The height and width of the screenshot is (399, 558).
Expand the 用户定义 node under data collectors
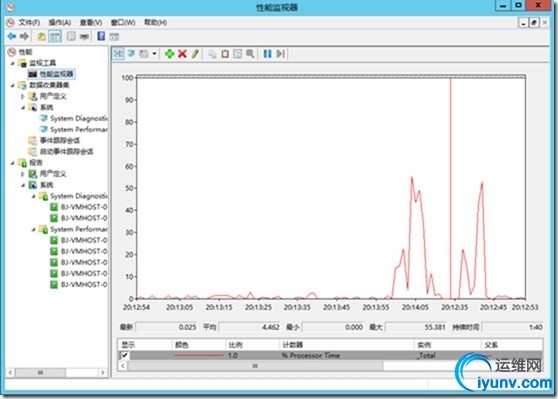[23, 96]
